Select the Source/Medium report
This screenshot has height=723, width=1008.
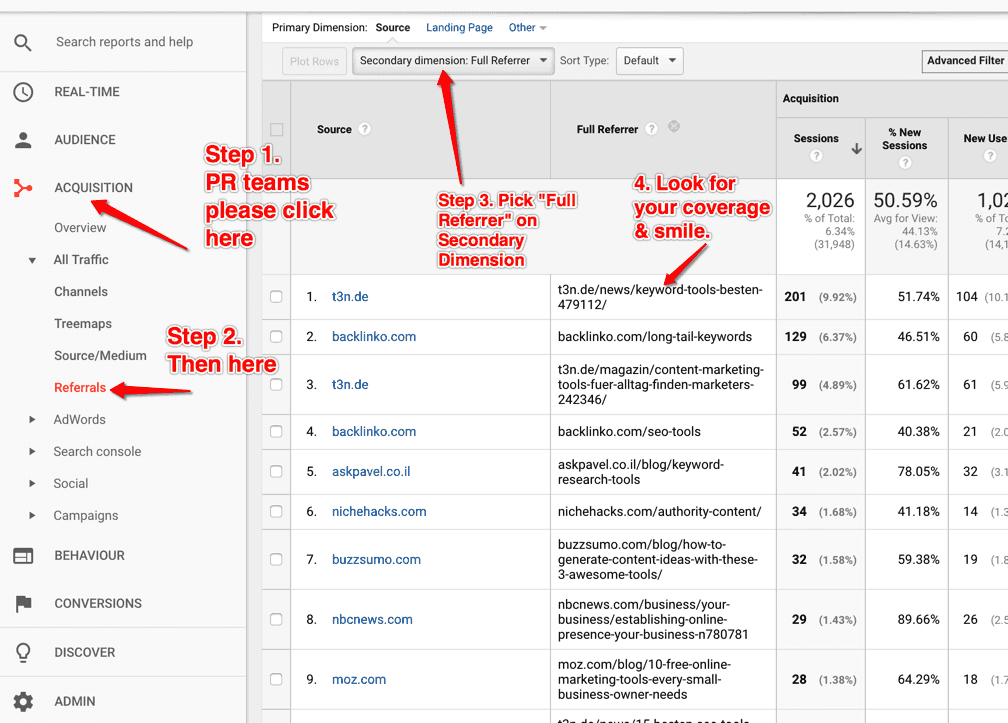(100, 355)
